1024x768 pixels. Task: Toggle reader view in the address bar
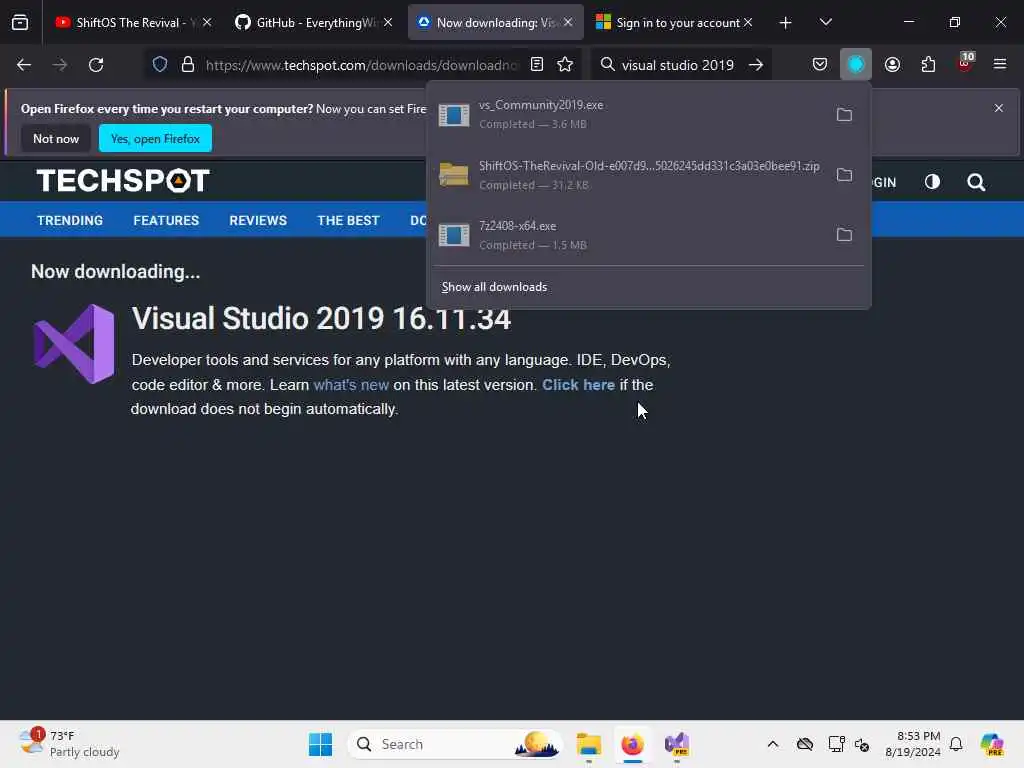[537, 65]
